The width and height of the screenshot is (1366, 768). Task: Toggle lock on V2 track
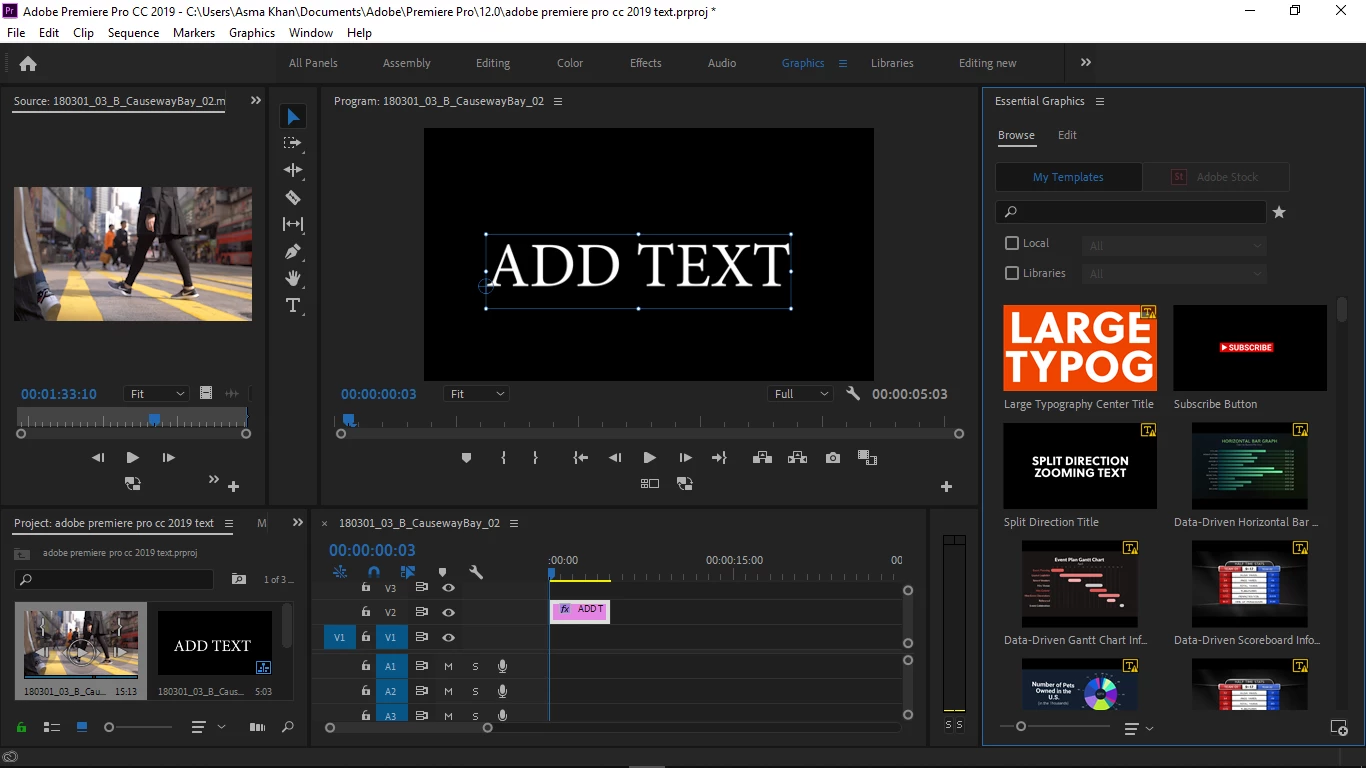pyautogui.click(x=366, y=612)
